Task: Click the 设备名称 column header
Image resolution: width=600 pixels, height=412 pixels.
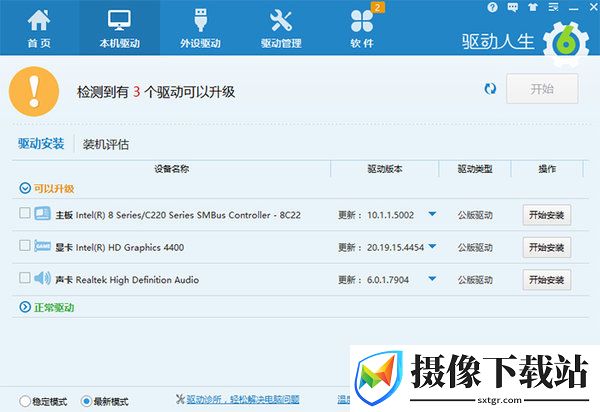Action: (x=171, y=169)
